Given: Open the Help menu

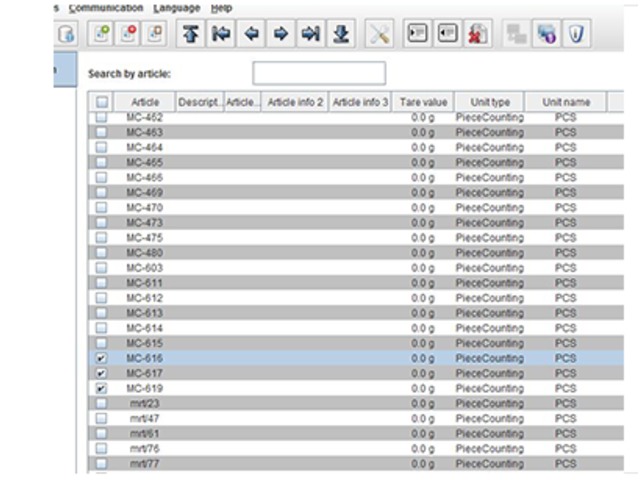Looking at the screenshot, I should point(221,7).
